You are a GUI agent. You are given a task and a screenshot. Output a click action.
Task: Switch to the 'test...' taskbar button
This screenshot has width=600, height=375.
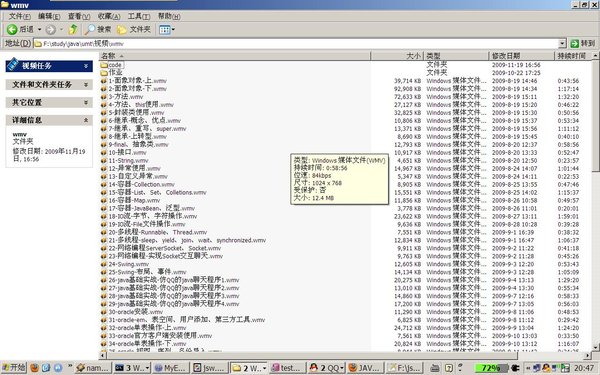[287, 368]
